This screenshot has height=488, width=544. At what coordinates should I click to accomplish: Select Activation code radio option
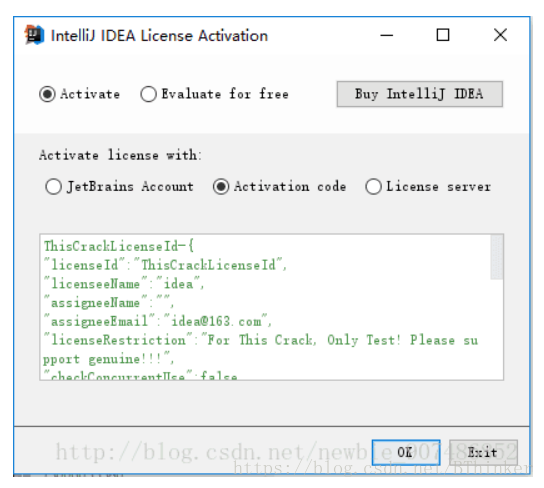[x=221, y=187]
